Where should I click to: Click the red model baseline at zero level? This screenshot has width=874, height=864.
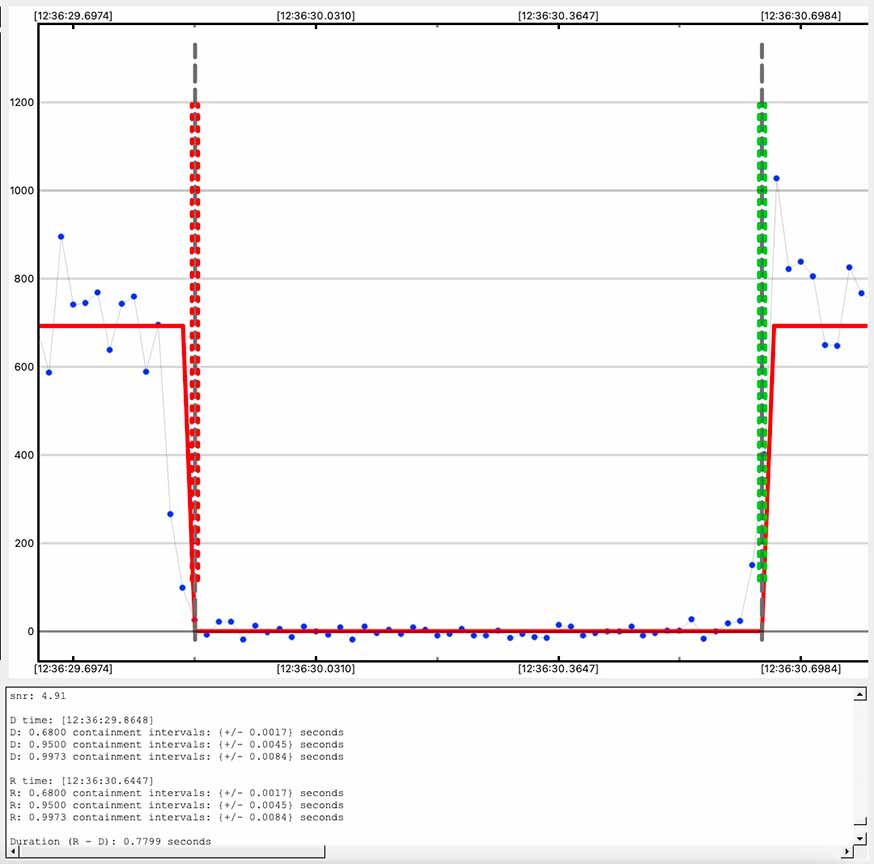[478, 630]
